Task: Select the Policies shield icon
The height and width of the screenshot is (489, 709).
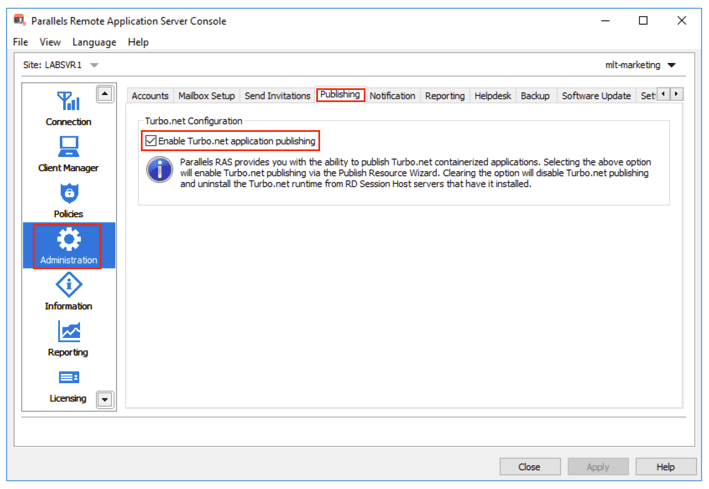Action: (69, 193)
